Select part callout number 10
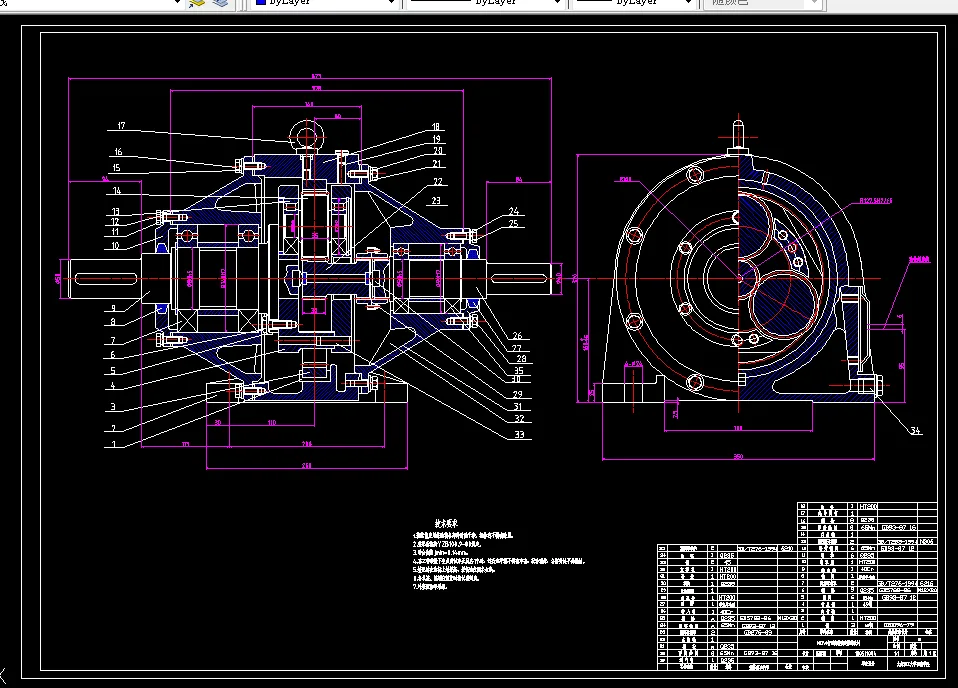Screen dimensions: 958x688 pyautogui.click(x=115, y=246)
